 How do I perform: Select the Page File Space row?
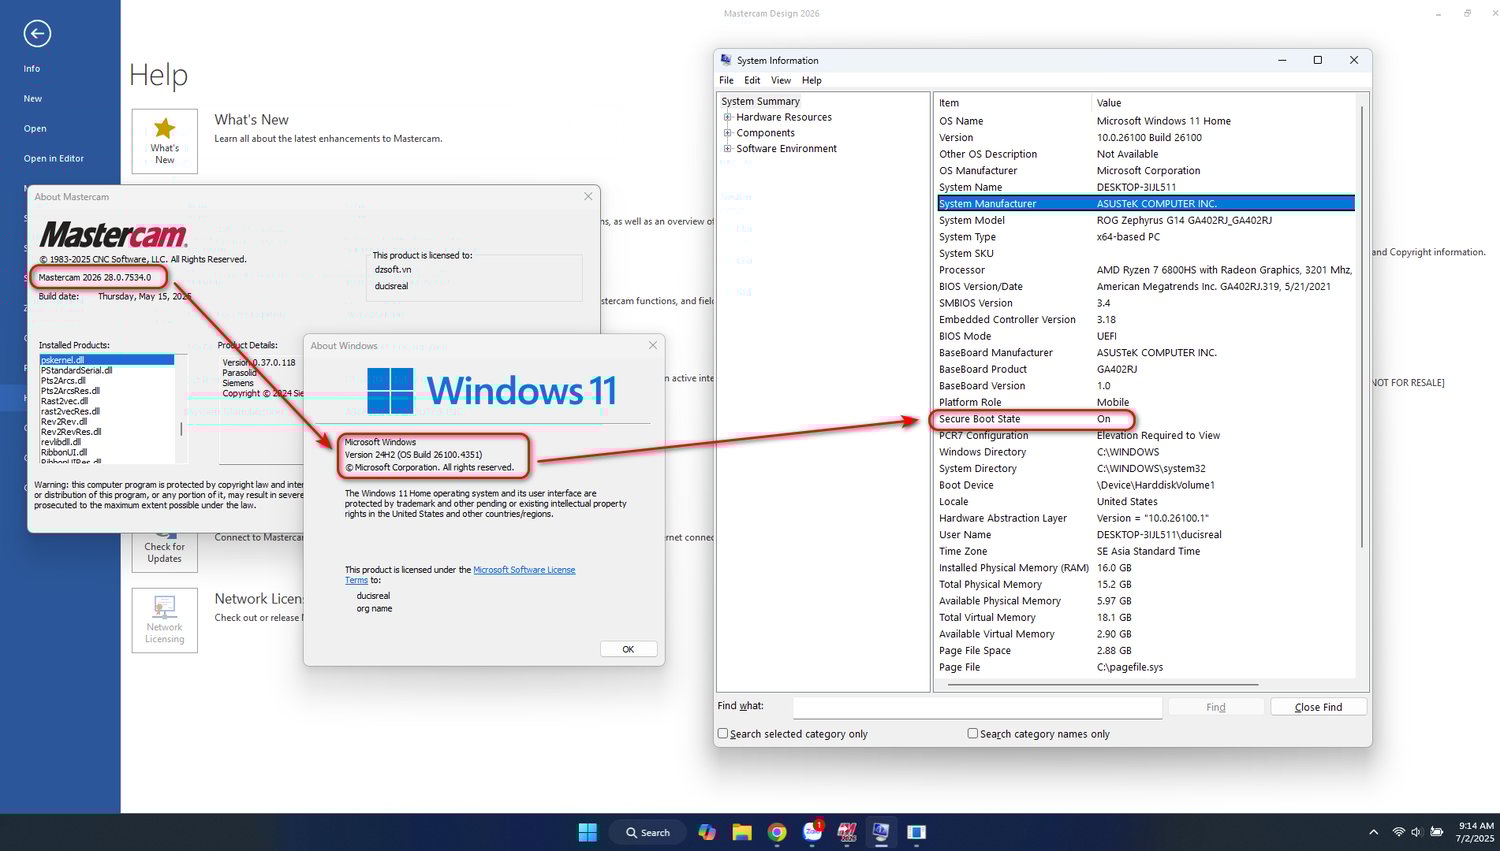point(1146,650)
